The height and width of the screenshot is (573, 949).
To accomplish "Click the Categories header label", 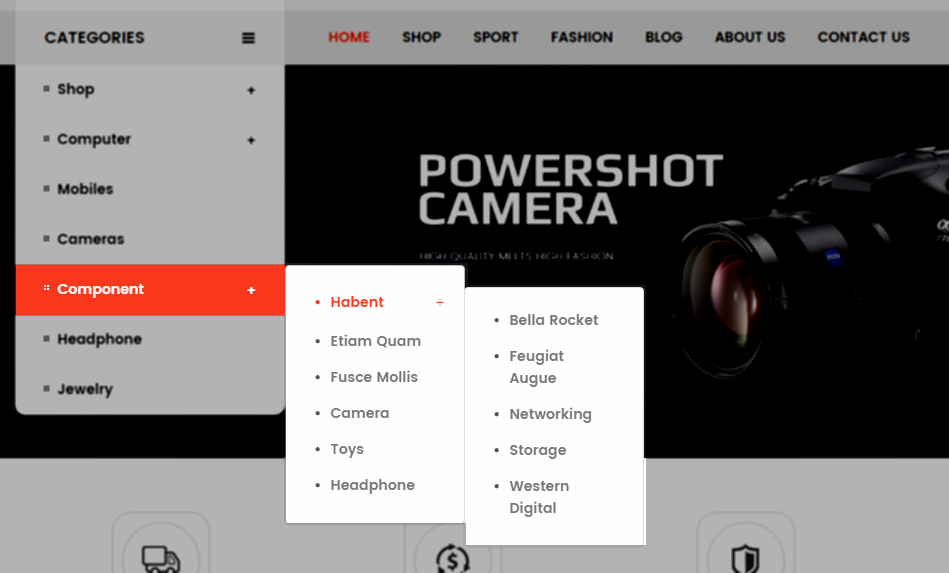I will coord(94,38).
